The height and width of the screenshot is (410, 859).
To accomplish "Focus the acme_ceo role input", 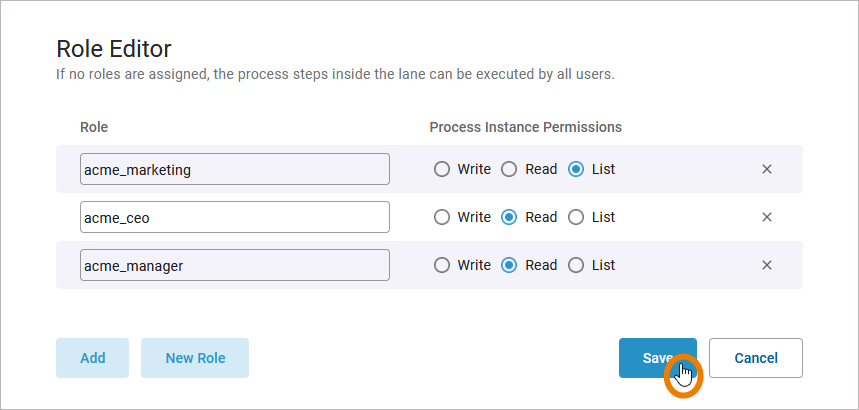I will (x=234, y=217).
